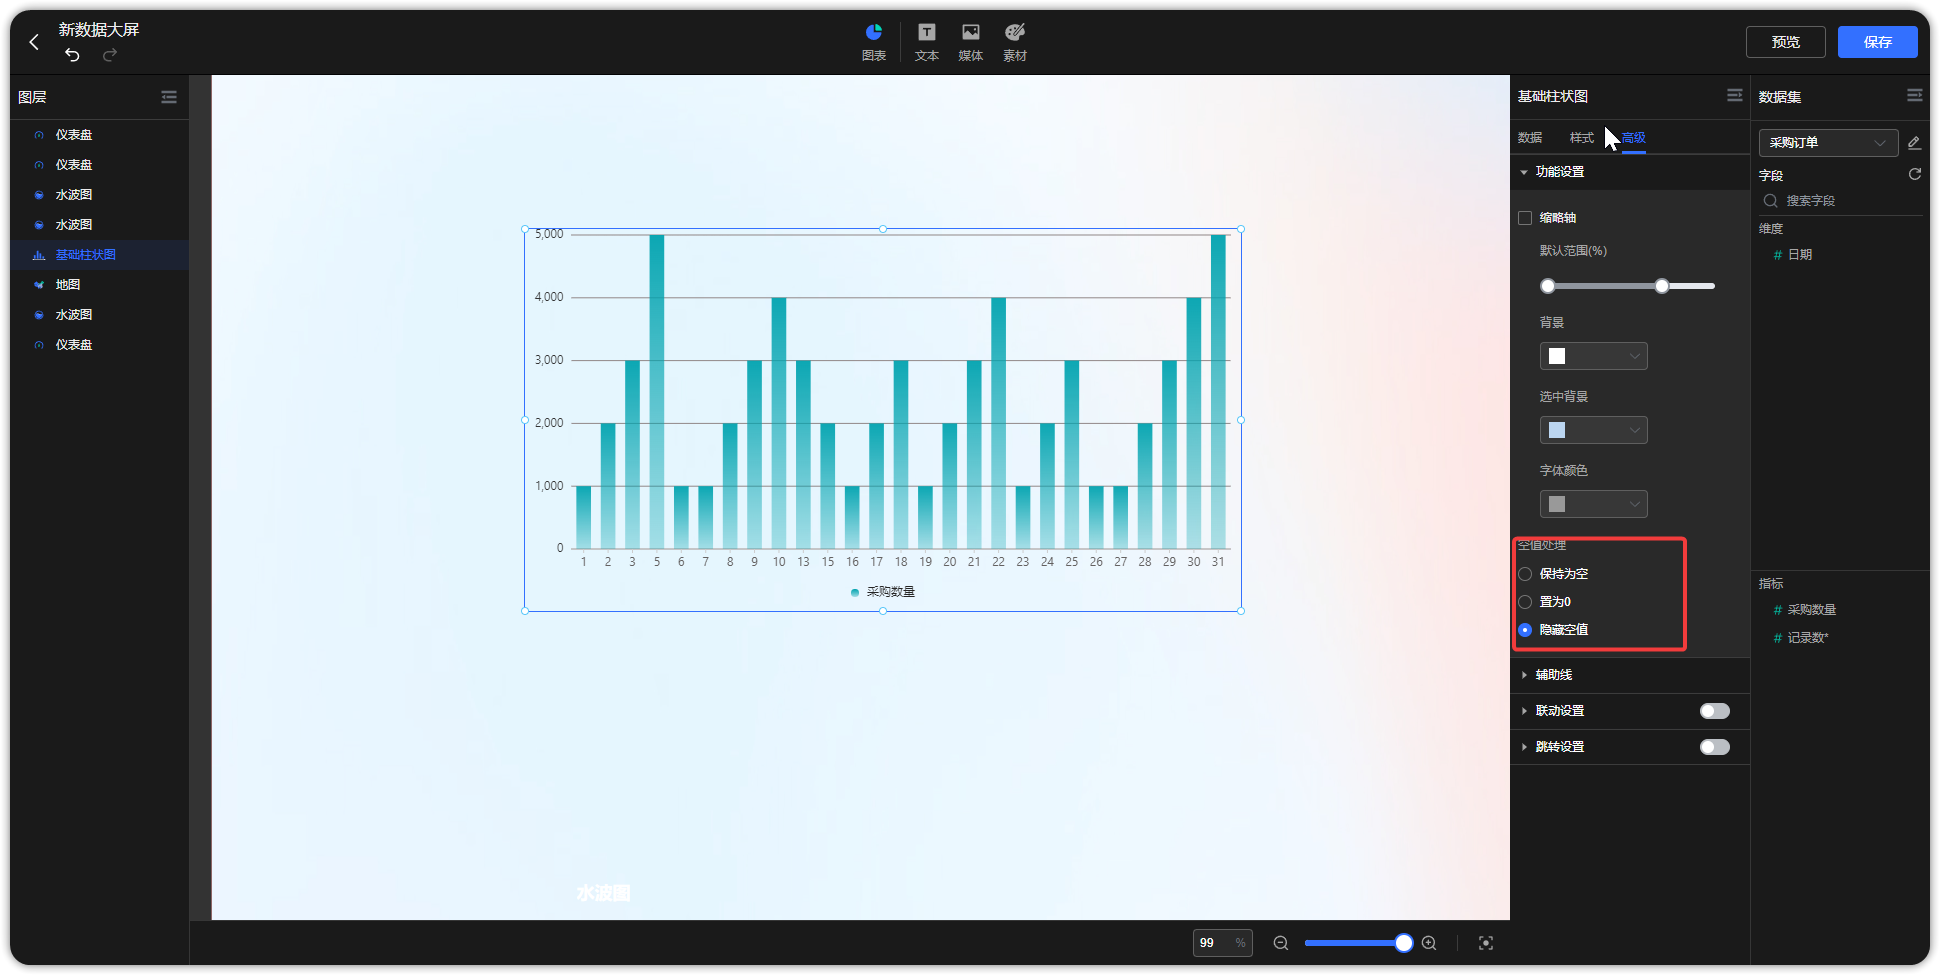
Task: Select the 基础柱状图 layer
Action: pos(100,255)
